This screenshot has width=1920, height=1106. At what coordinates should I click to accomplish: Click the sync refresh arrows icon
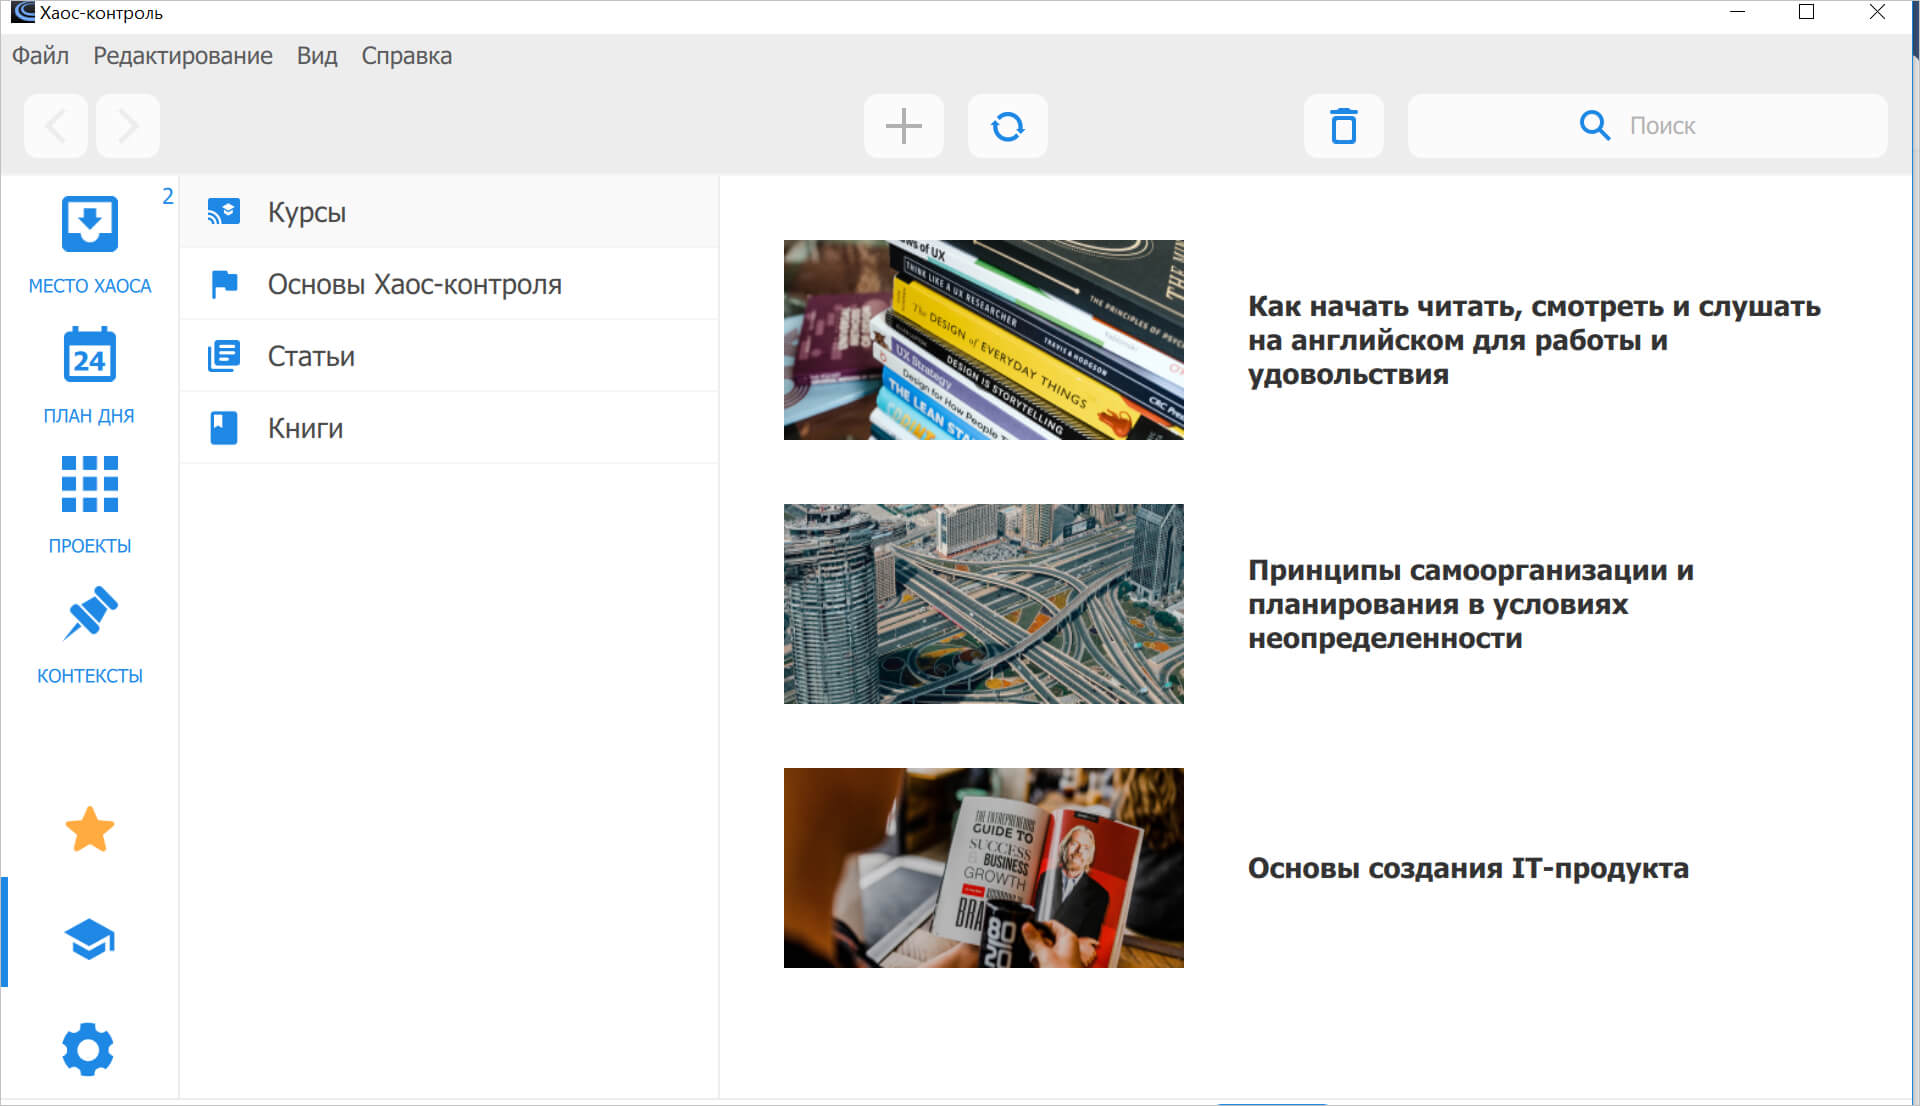(x=1008, y=126)
